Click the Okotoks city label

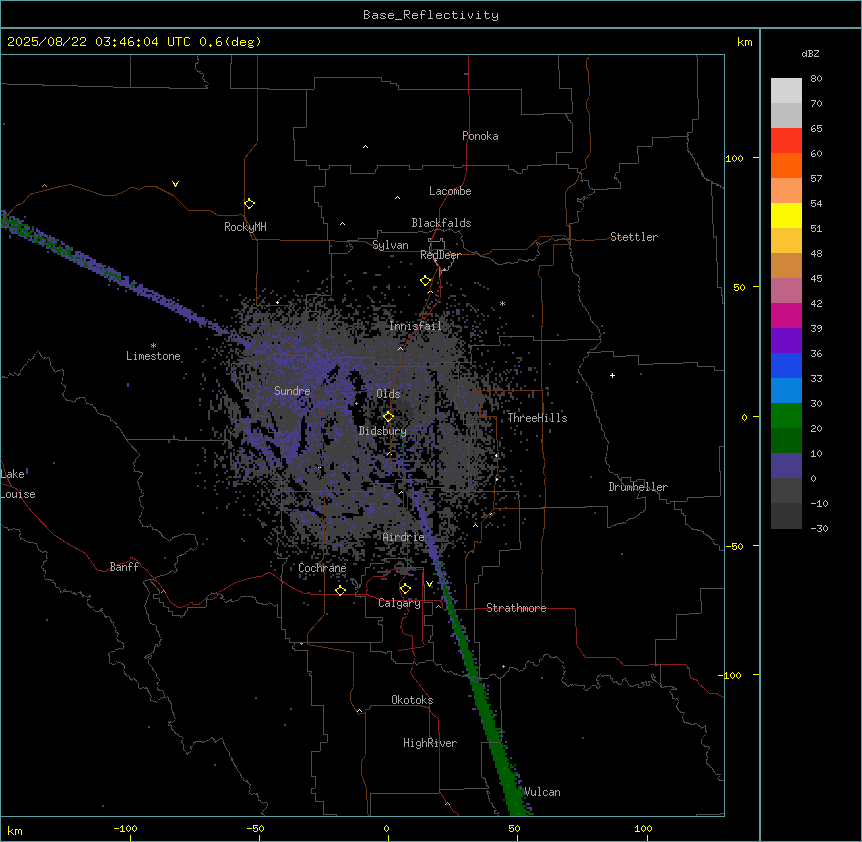412,700
